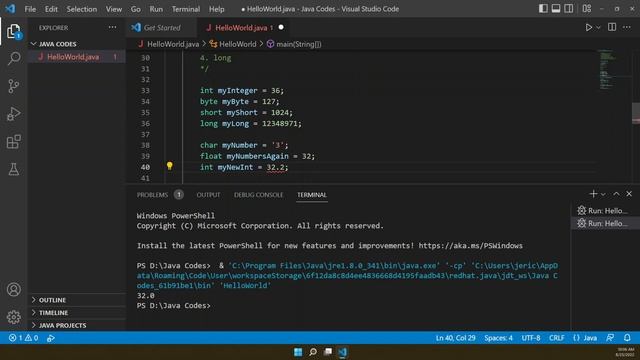The width and height of the screenshot is (640, 360).
Task: Open the Testing flask view
Action: click(13, 169)
